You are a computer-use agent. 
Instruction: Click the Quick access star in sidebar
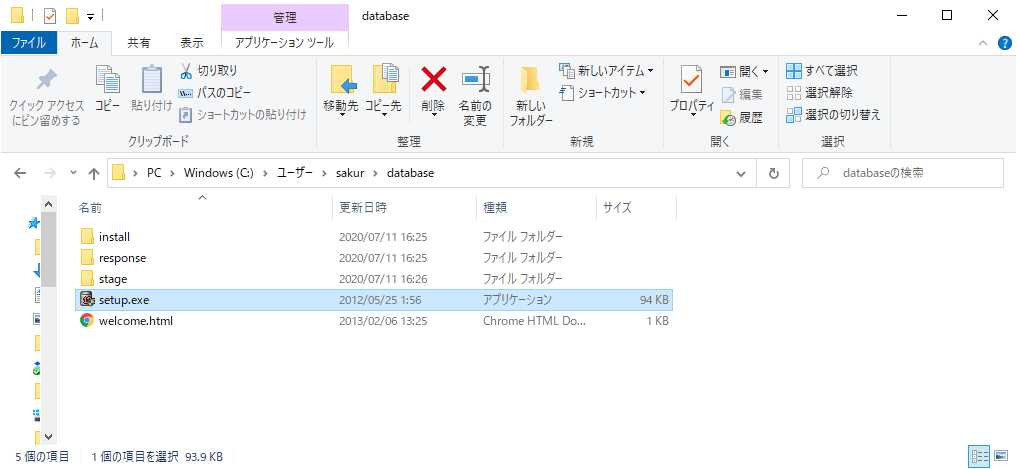(33, 223)
